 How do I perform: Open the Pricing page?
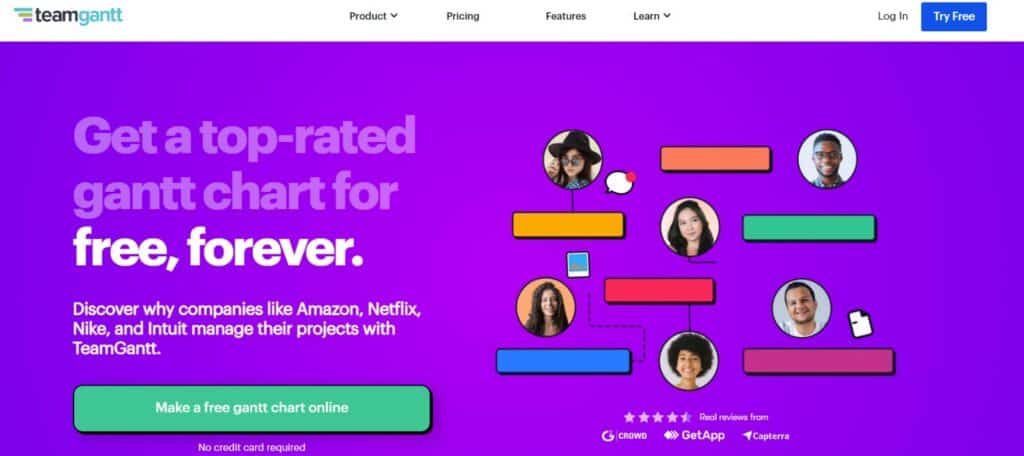(463, 16)
